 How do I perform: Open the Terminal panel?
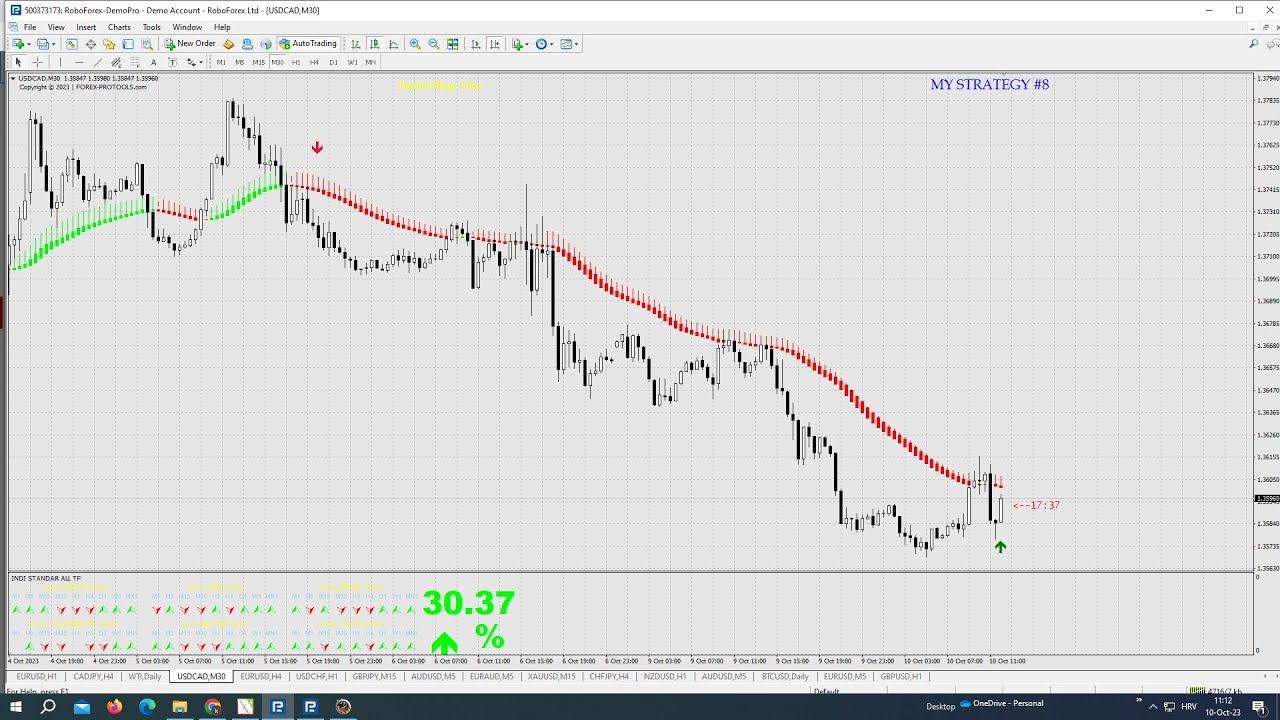128,44
